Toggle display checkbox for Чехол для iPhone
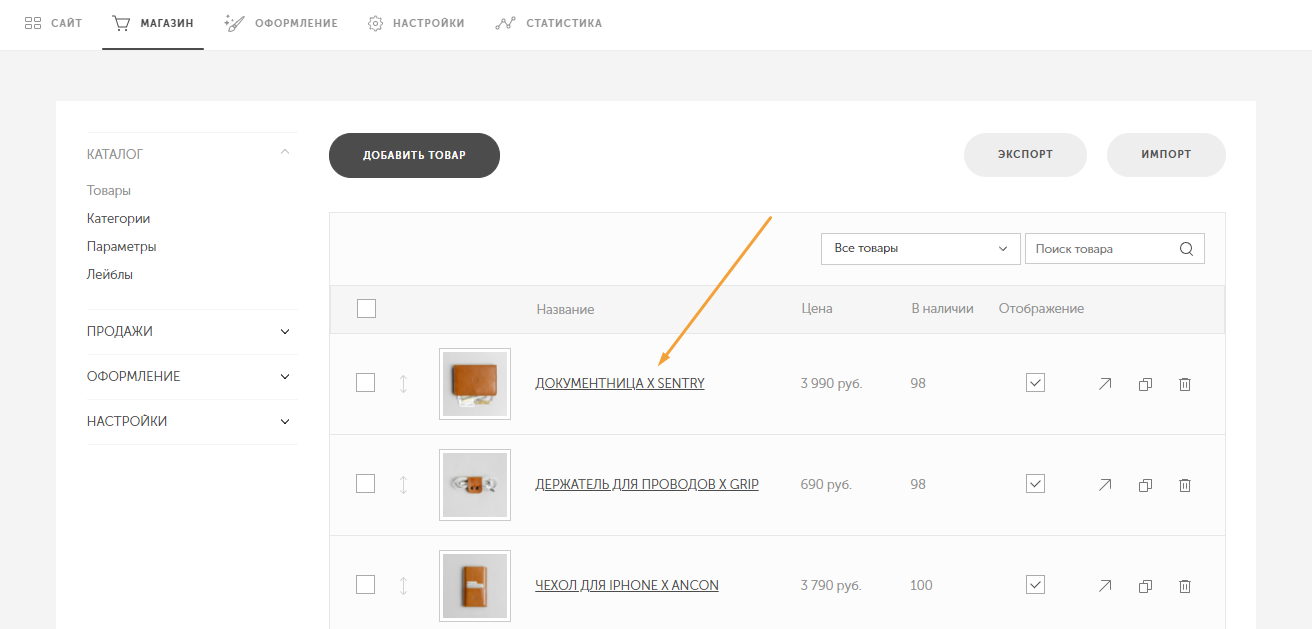This screenshot has width=1312, height=629. pos(1035,585)
